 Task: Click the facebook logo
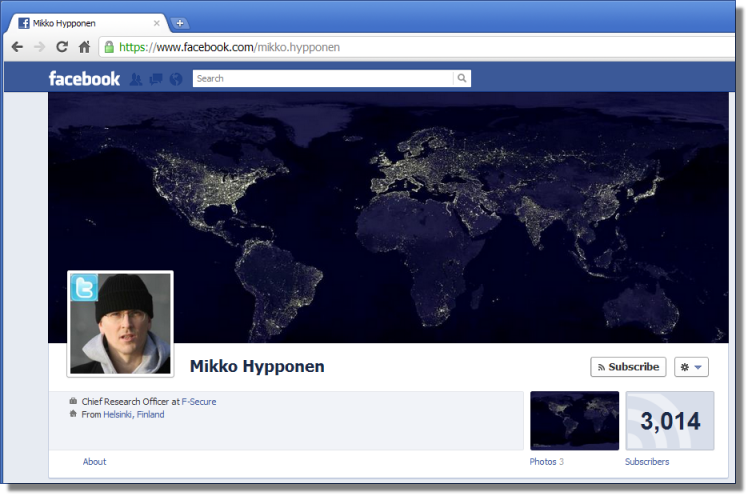84,79
